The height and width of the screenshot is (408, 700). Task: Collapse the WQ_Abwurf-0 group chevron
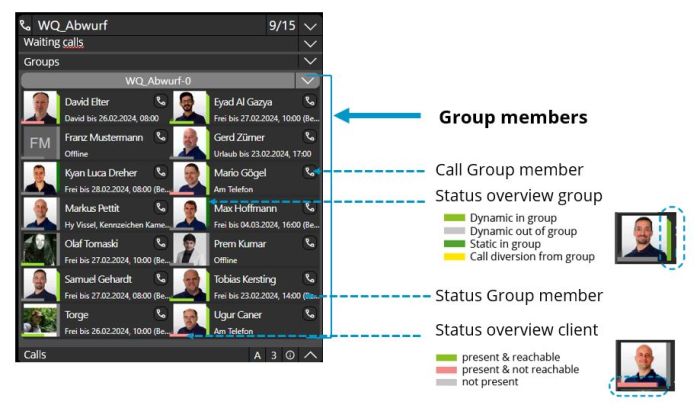(x=307, y=81)
